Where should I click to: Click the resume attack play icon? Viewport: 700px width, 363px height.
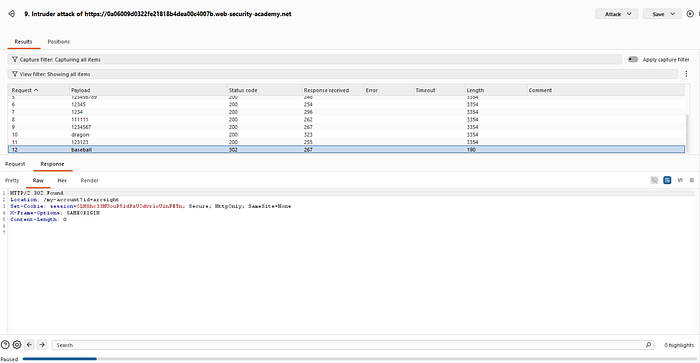pos(690,14)
